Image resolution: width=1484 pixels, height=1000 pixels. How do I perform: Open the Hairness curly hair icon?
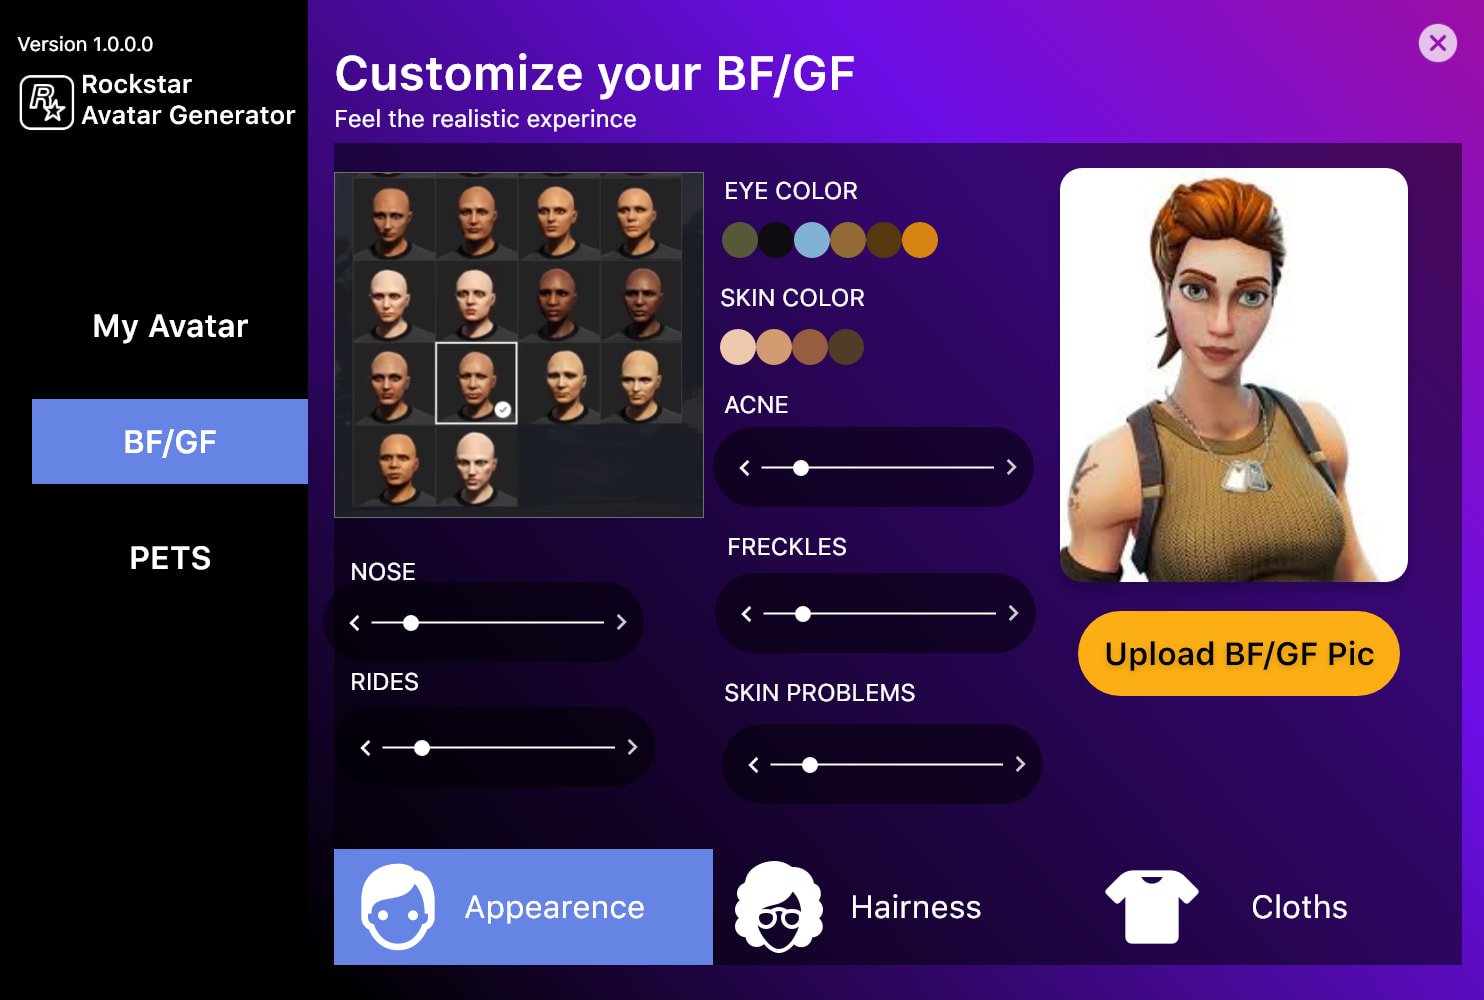click(x=778, y=906)
